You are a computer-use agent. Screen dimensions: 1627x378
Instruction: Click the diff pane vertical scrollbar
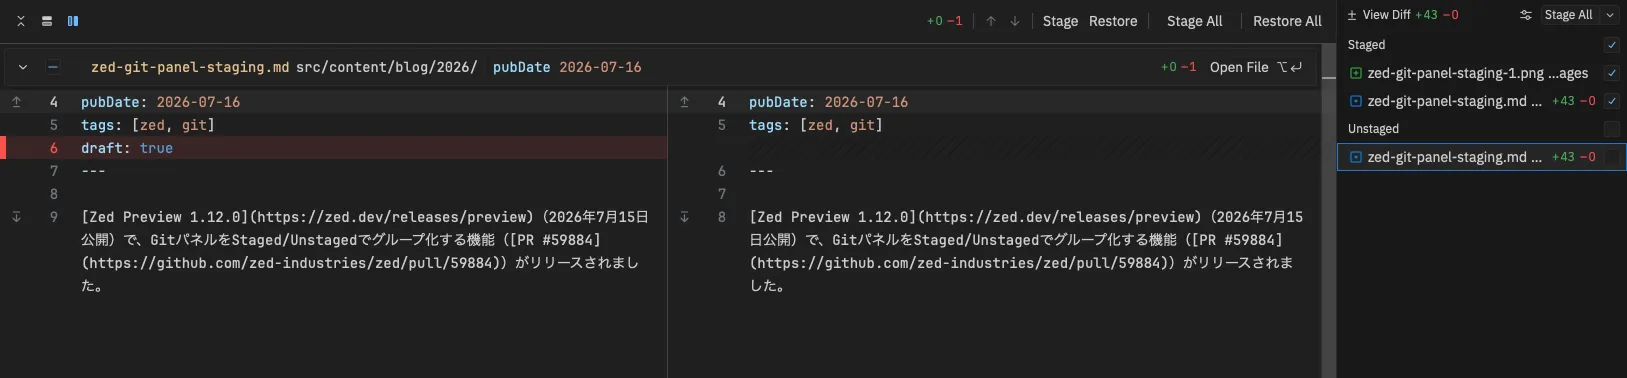click(x=1329, y=210)
